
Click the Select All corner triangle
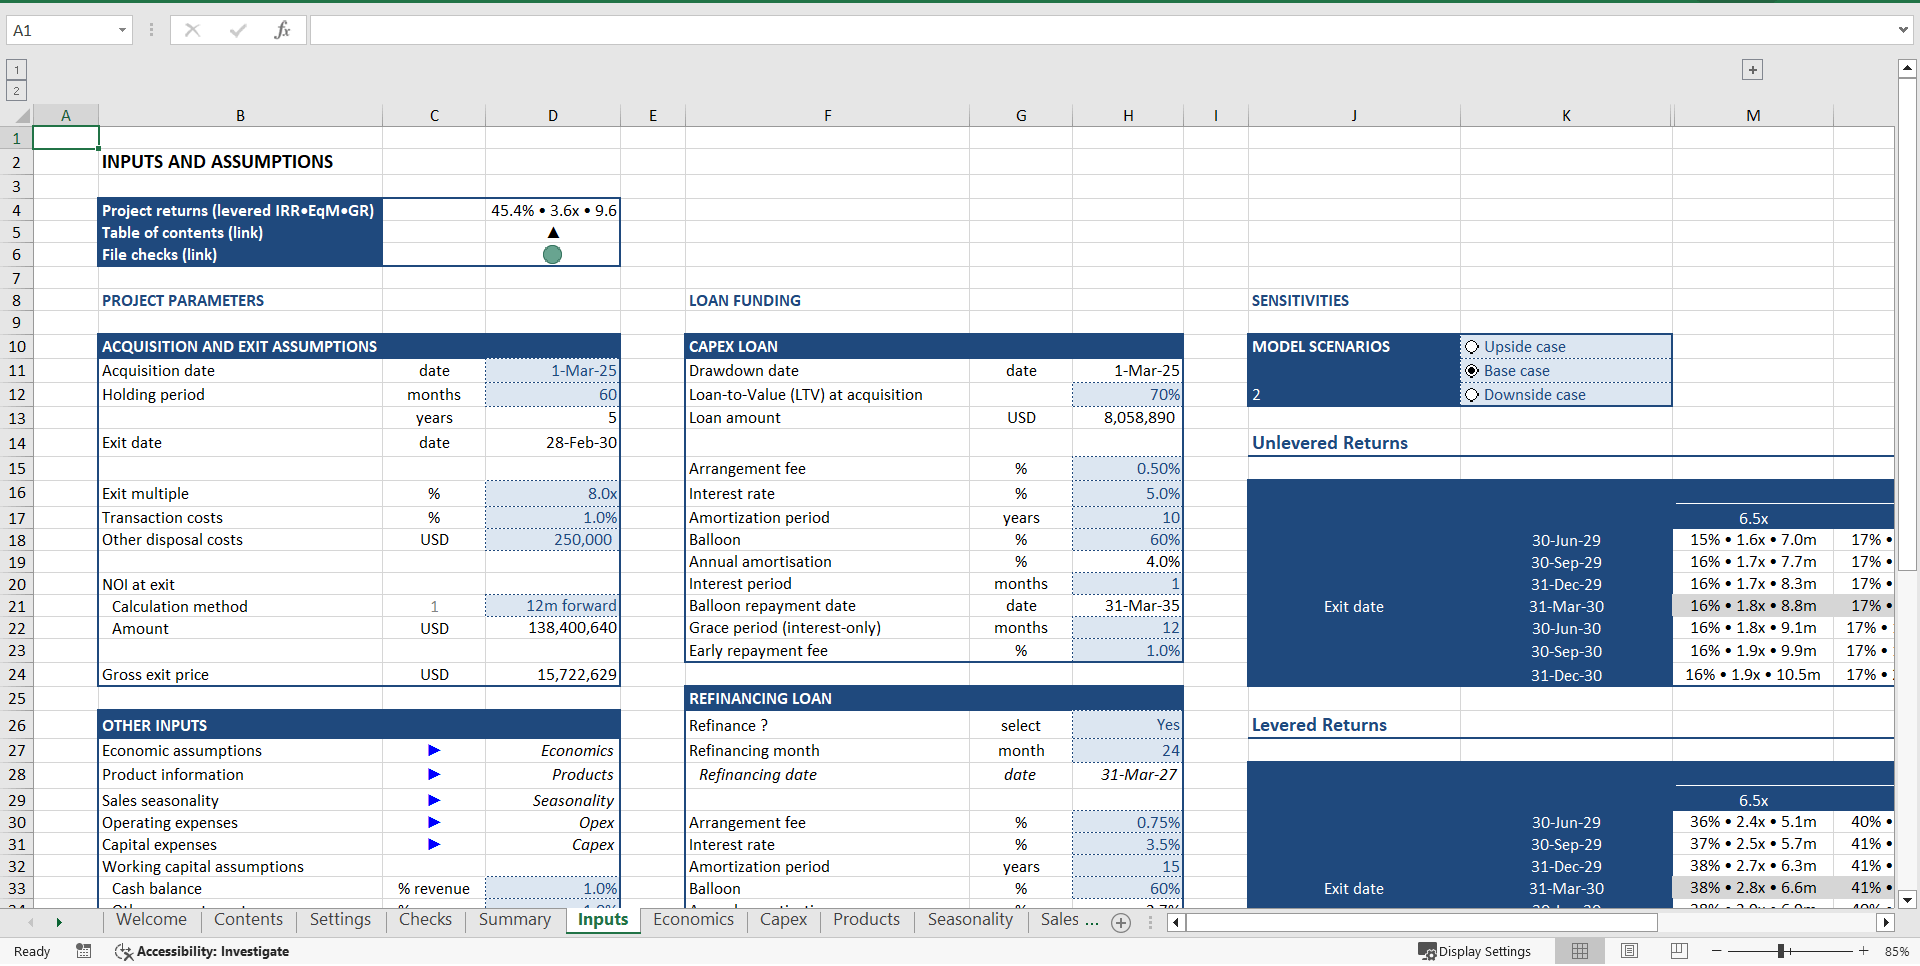(22, 115)
